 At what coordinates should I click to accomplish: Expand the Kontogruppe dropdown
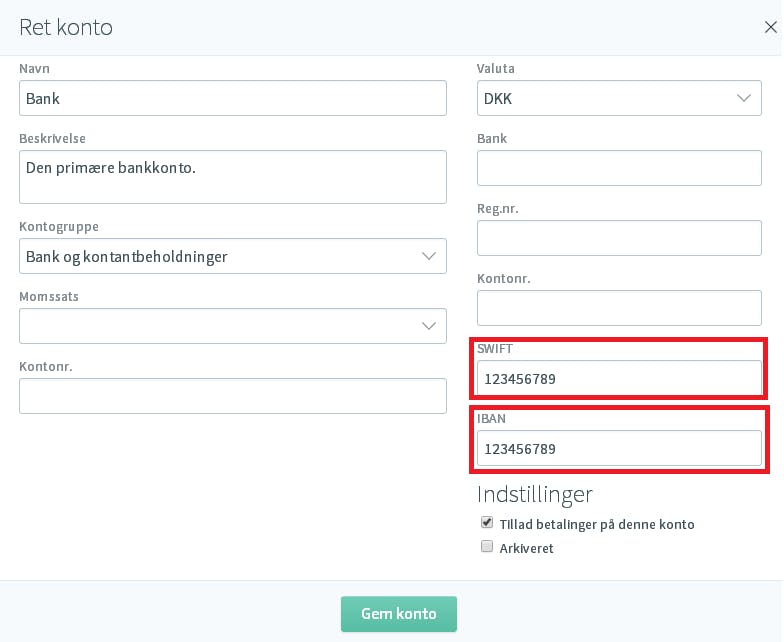232,256
